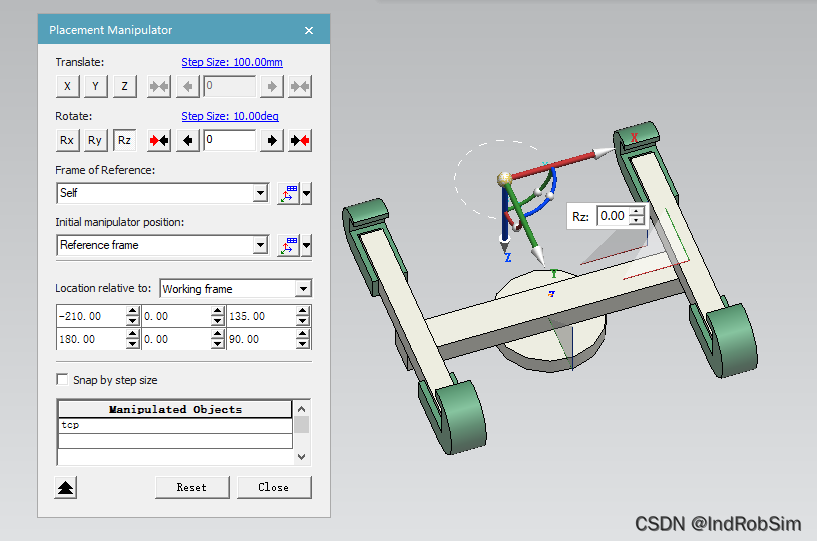817x541 pixels.
Task: Click the rotate value input field
Action: tap(230, 140)
